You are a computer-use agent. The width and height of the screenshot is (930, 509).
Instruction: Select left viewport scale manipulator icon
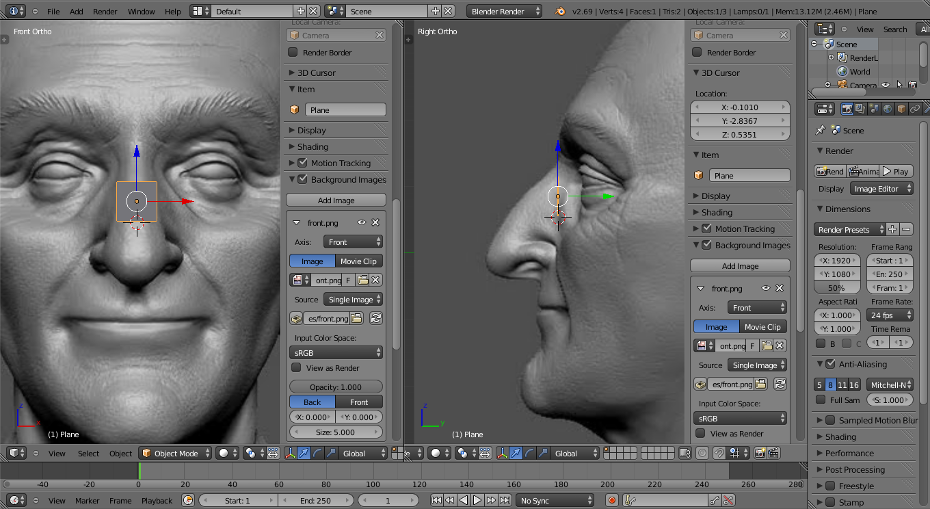point(331,453)
